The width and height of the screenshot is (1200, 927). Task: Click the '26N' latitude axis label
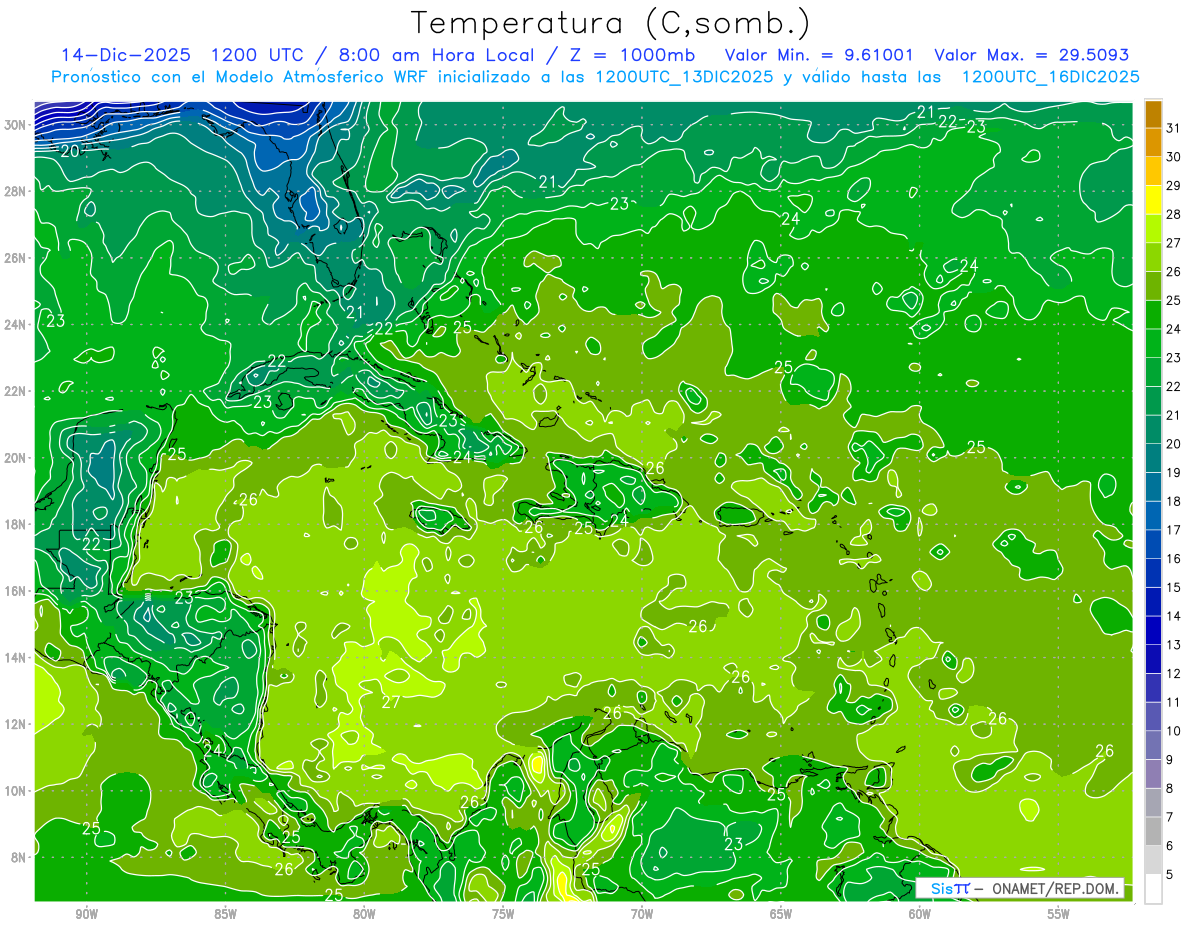(x=17, y=257)
